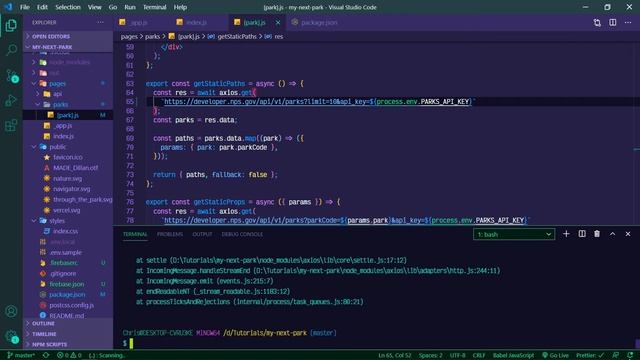The height and width of the screenshot is (360, 640).
Task: Synchronize changes icon in status bar
Action: 46,355
